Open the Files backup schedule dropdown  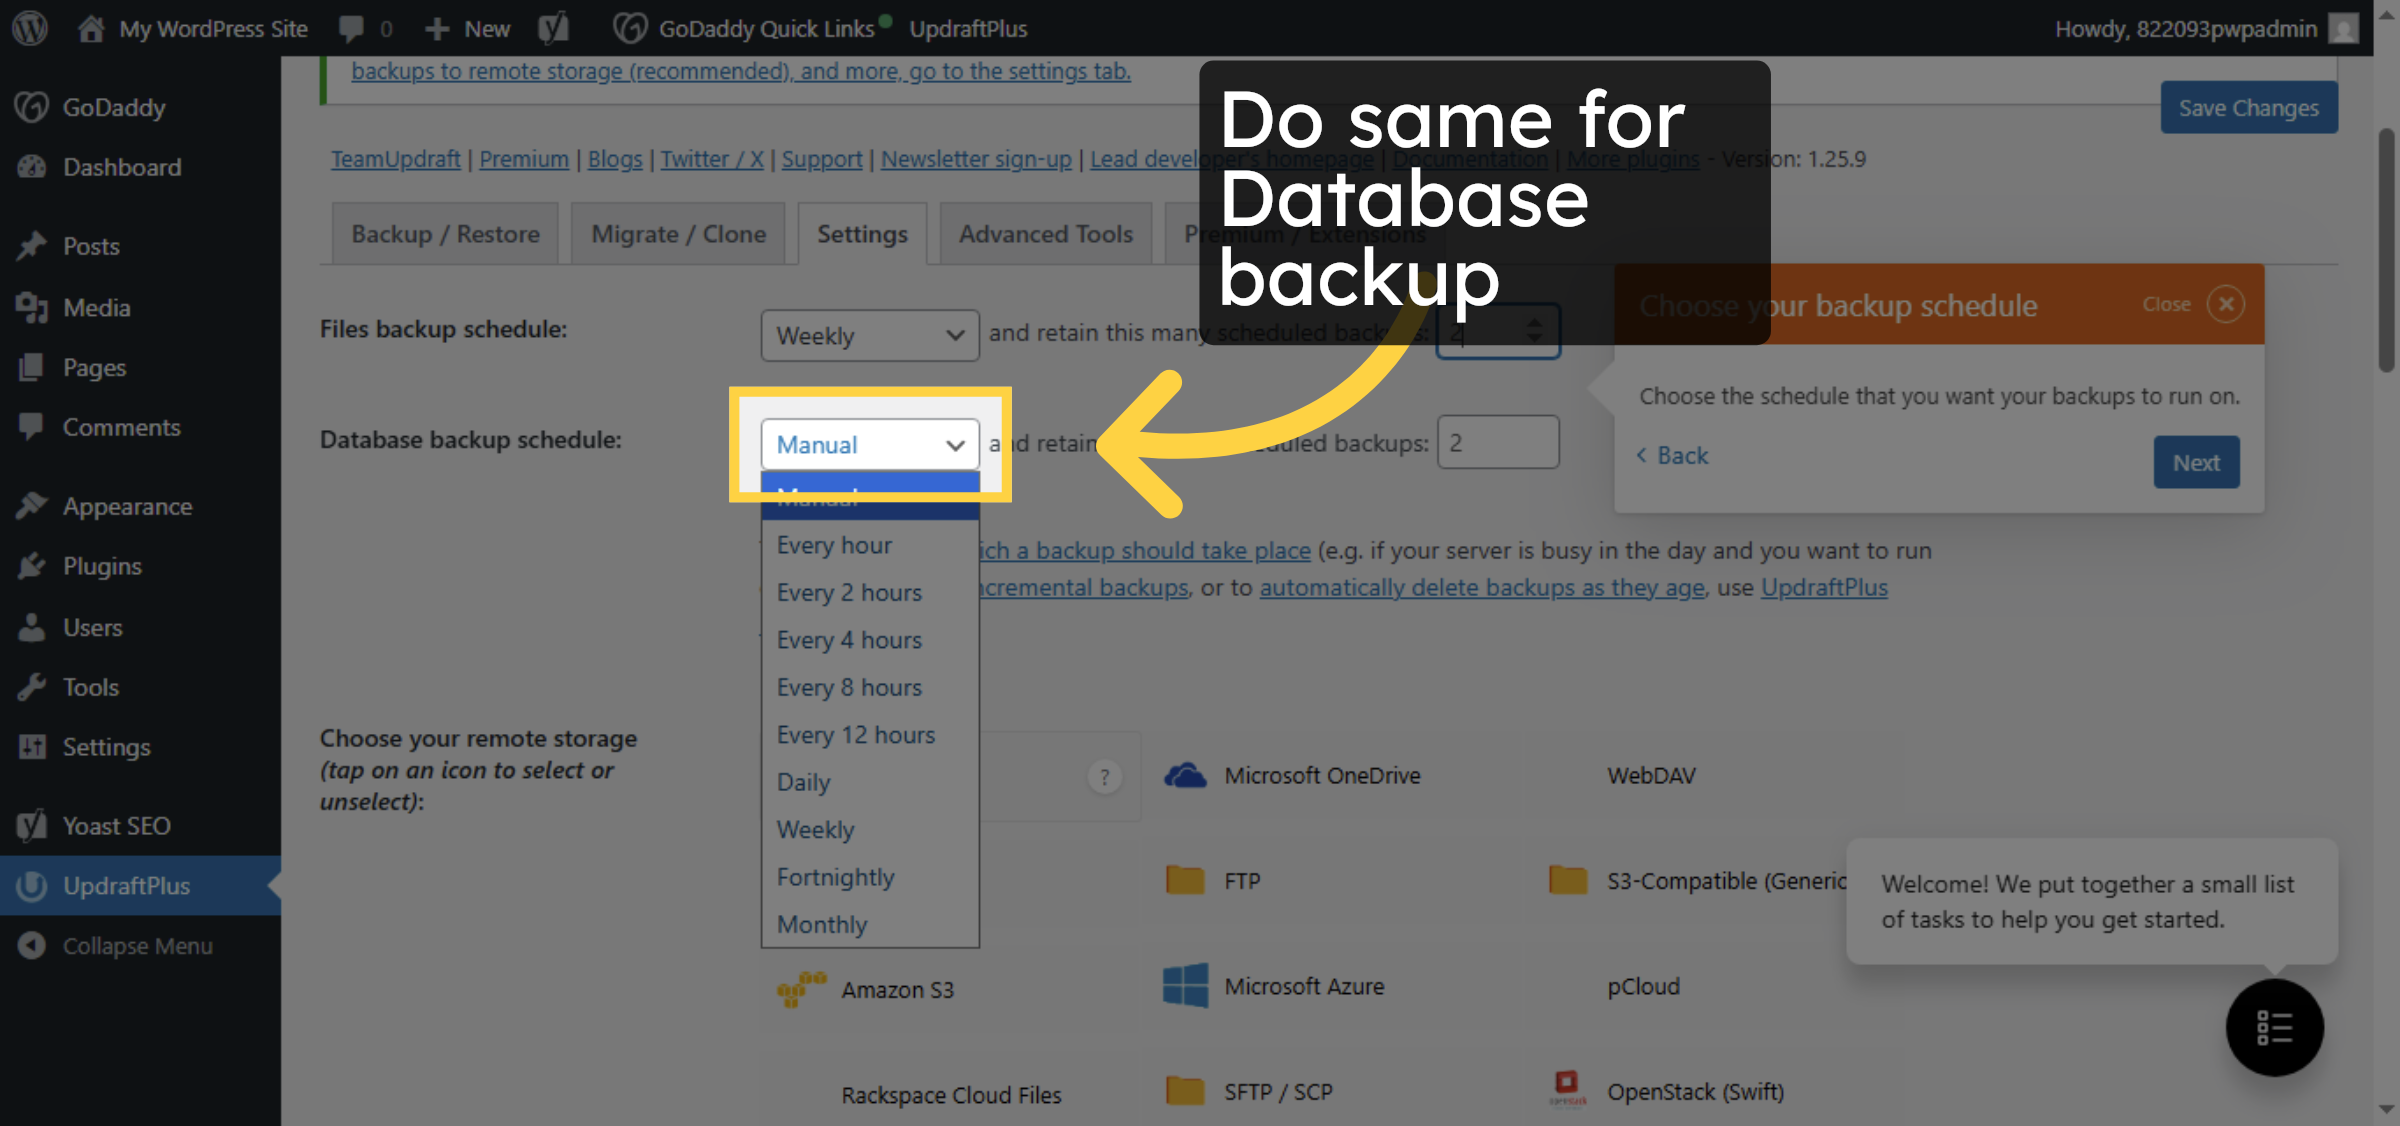[x=868, y=336]
